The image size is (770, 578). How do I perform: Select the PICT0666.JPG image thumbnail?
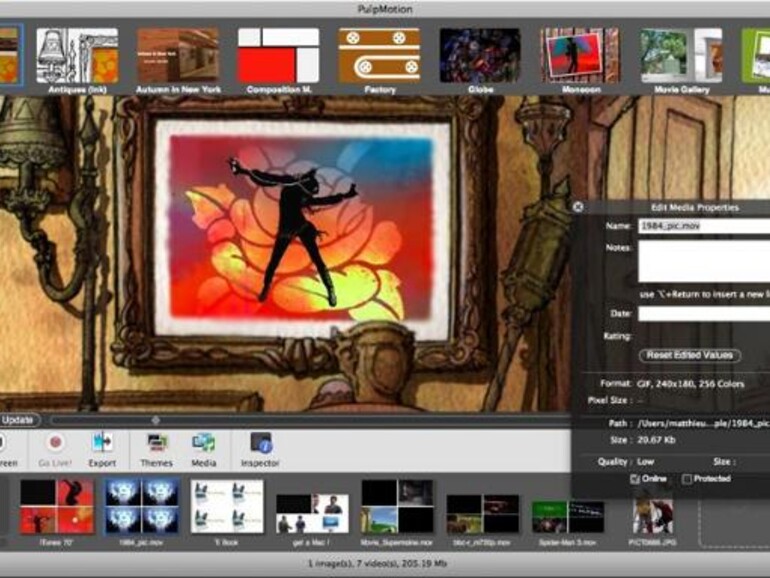click(x=653, y=517)
